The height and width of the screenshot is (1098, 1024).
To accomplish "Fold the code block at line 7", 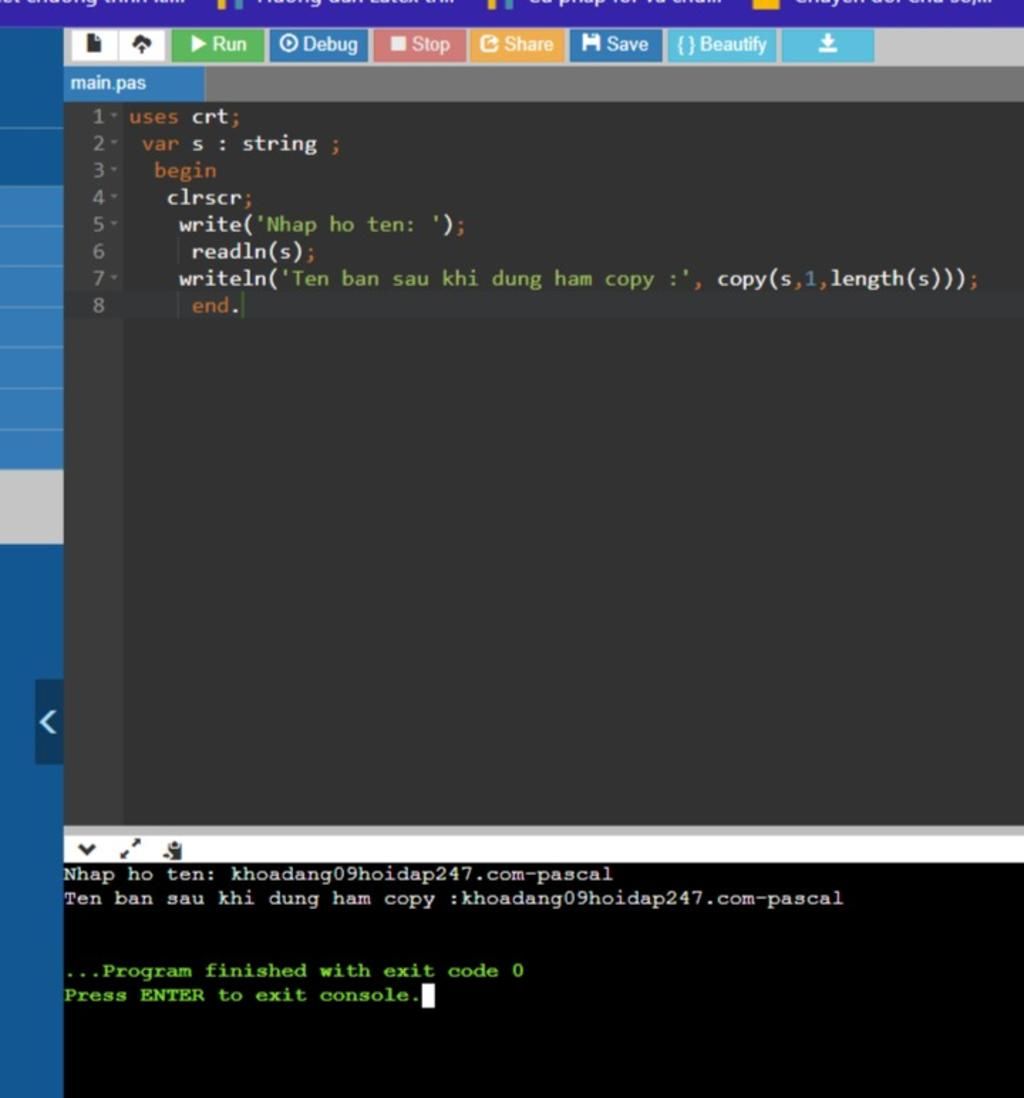I will pos(114,278).
